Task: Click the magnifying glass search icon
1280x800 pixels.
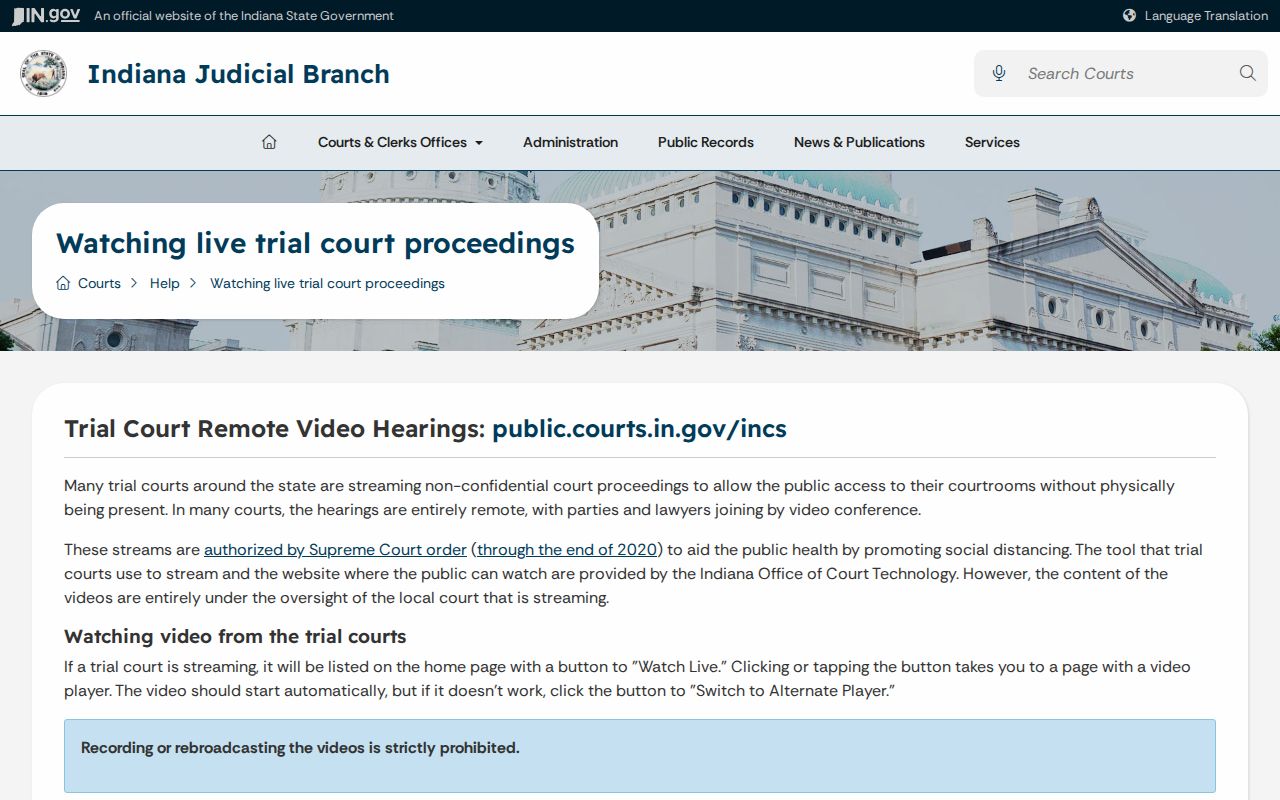Action: 1247,73
